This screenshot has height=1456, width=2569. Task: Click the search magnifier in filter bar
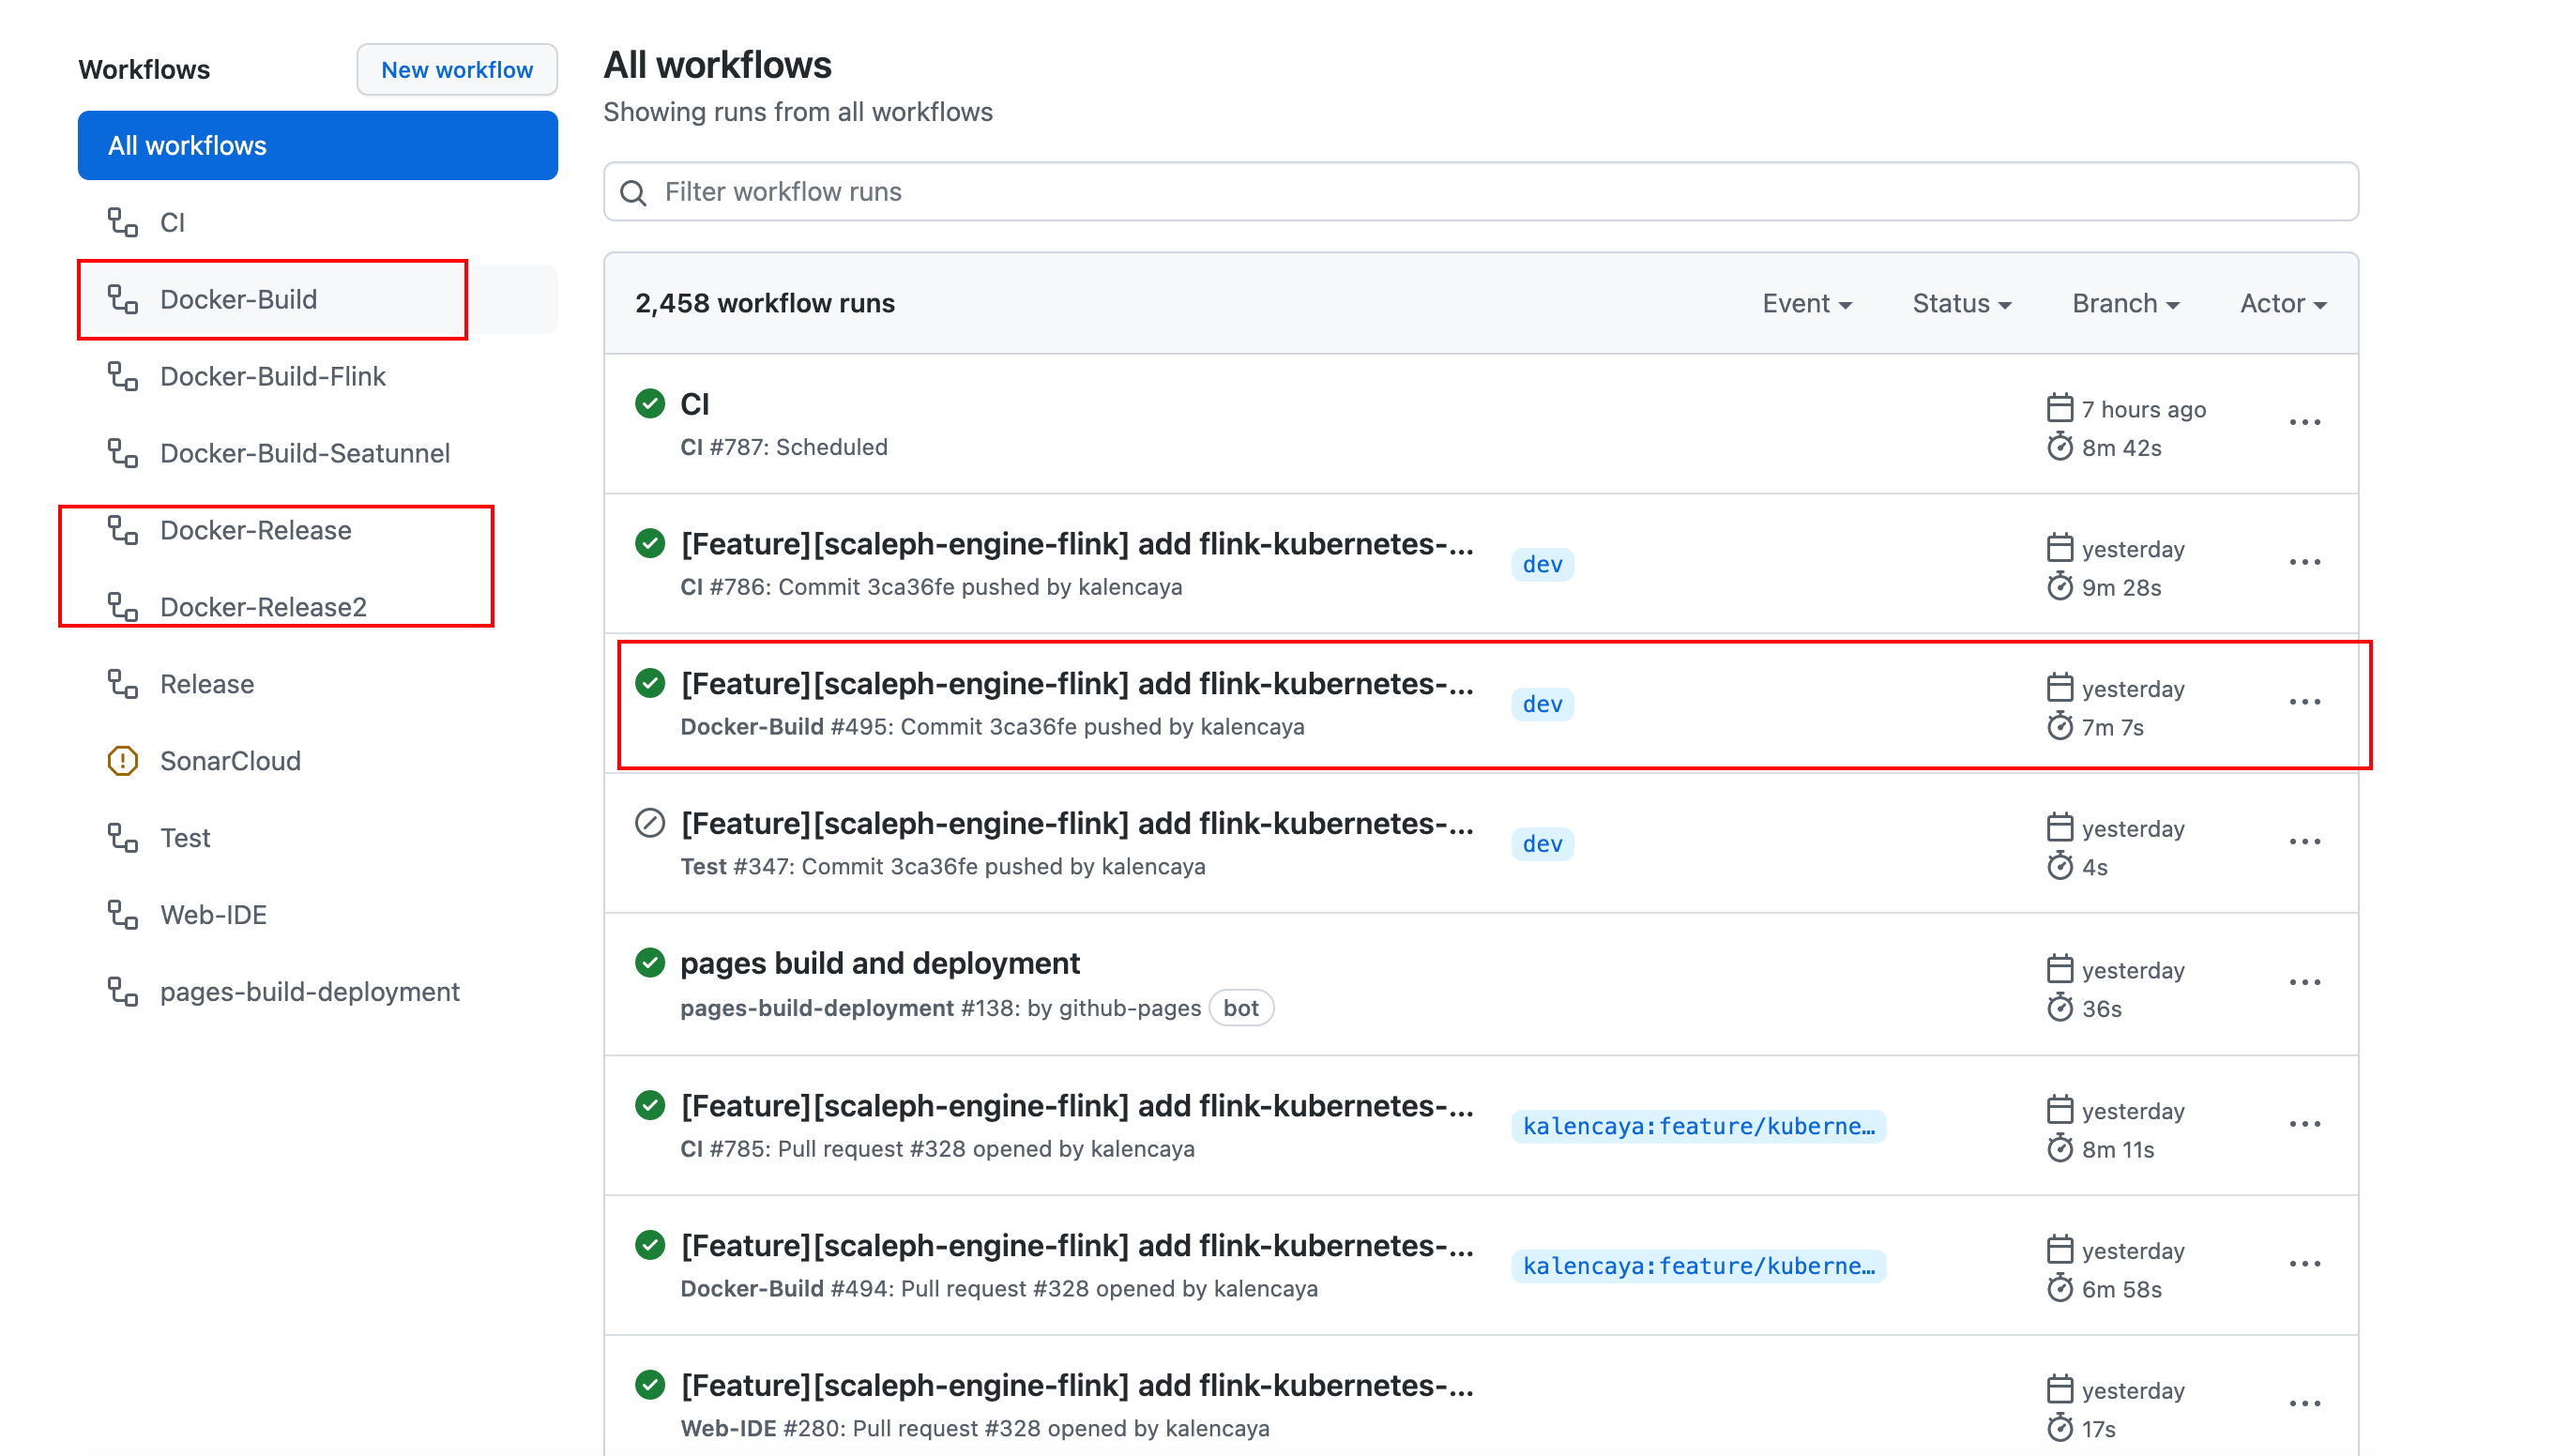point(635,191)
